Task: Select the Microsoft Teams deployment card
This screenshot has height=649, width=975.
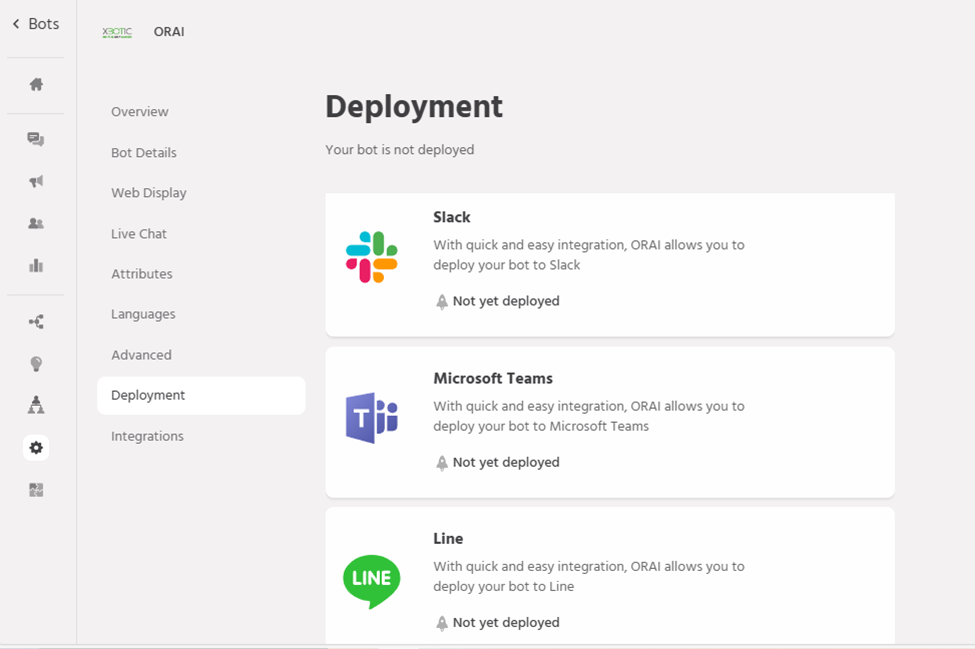Action: (609, 422)
